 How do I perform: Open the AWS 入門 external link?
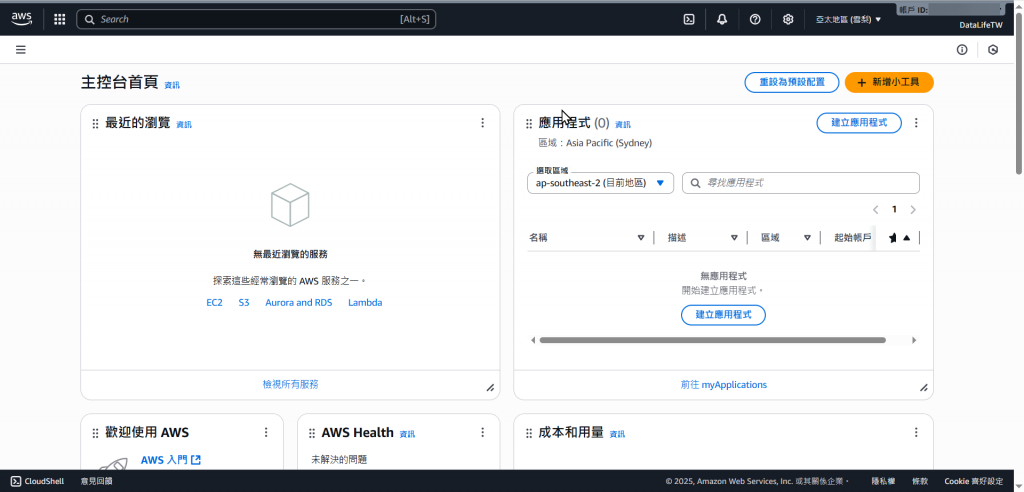coord(170,460)
